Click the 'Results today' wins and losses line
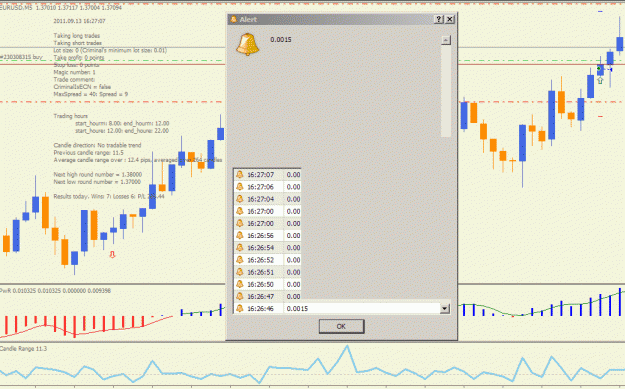This screenshot has height=389, width=625. tap(109, 196)
